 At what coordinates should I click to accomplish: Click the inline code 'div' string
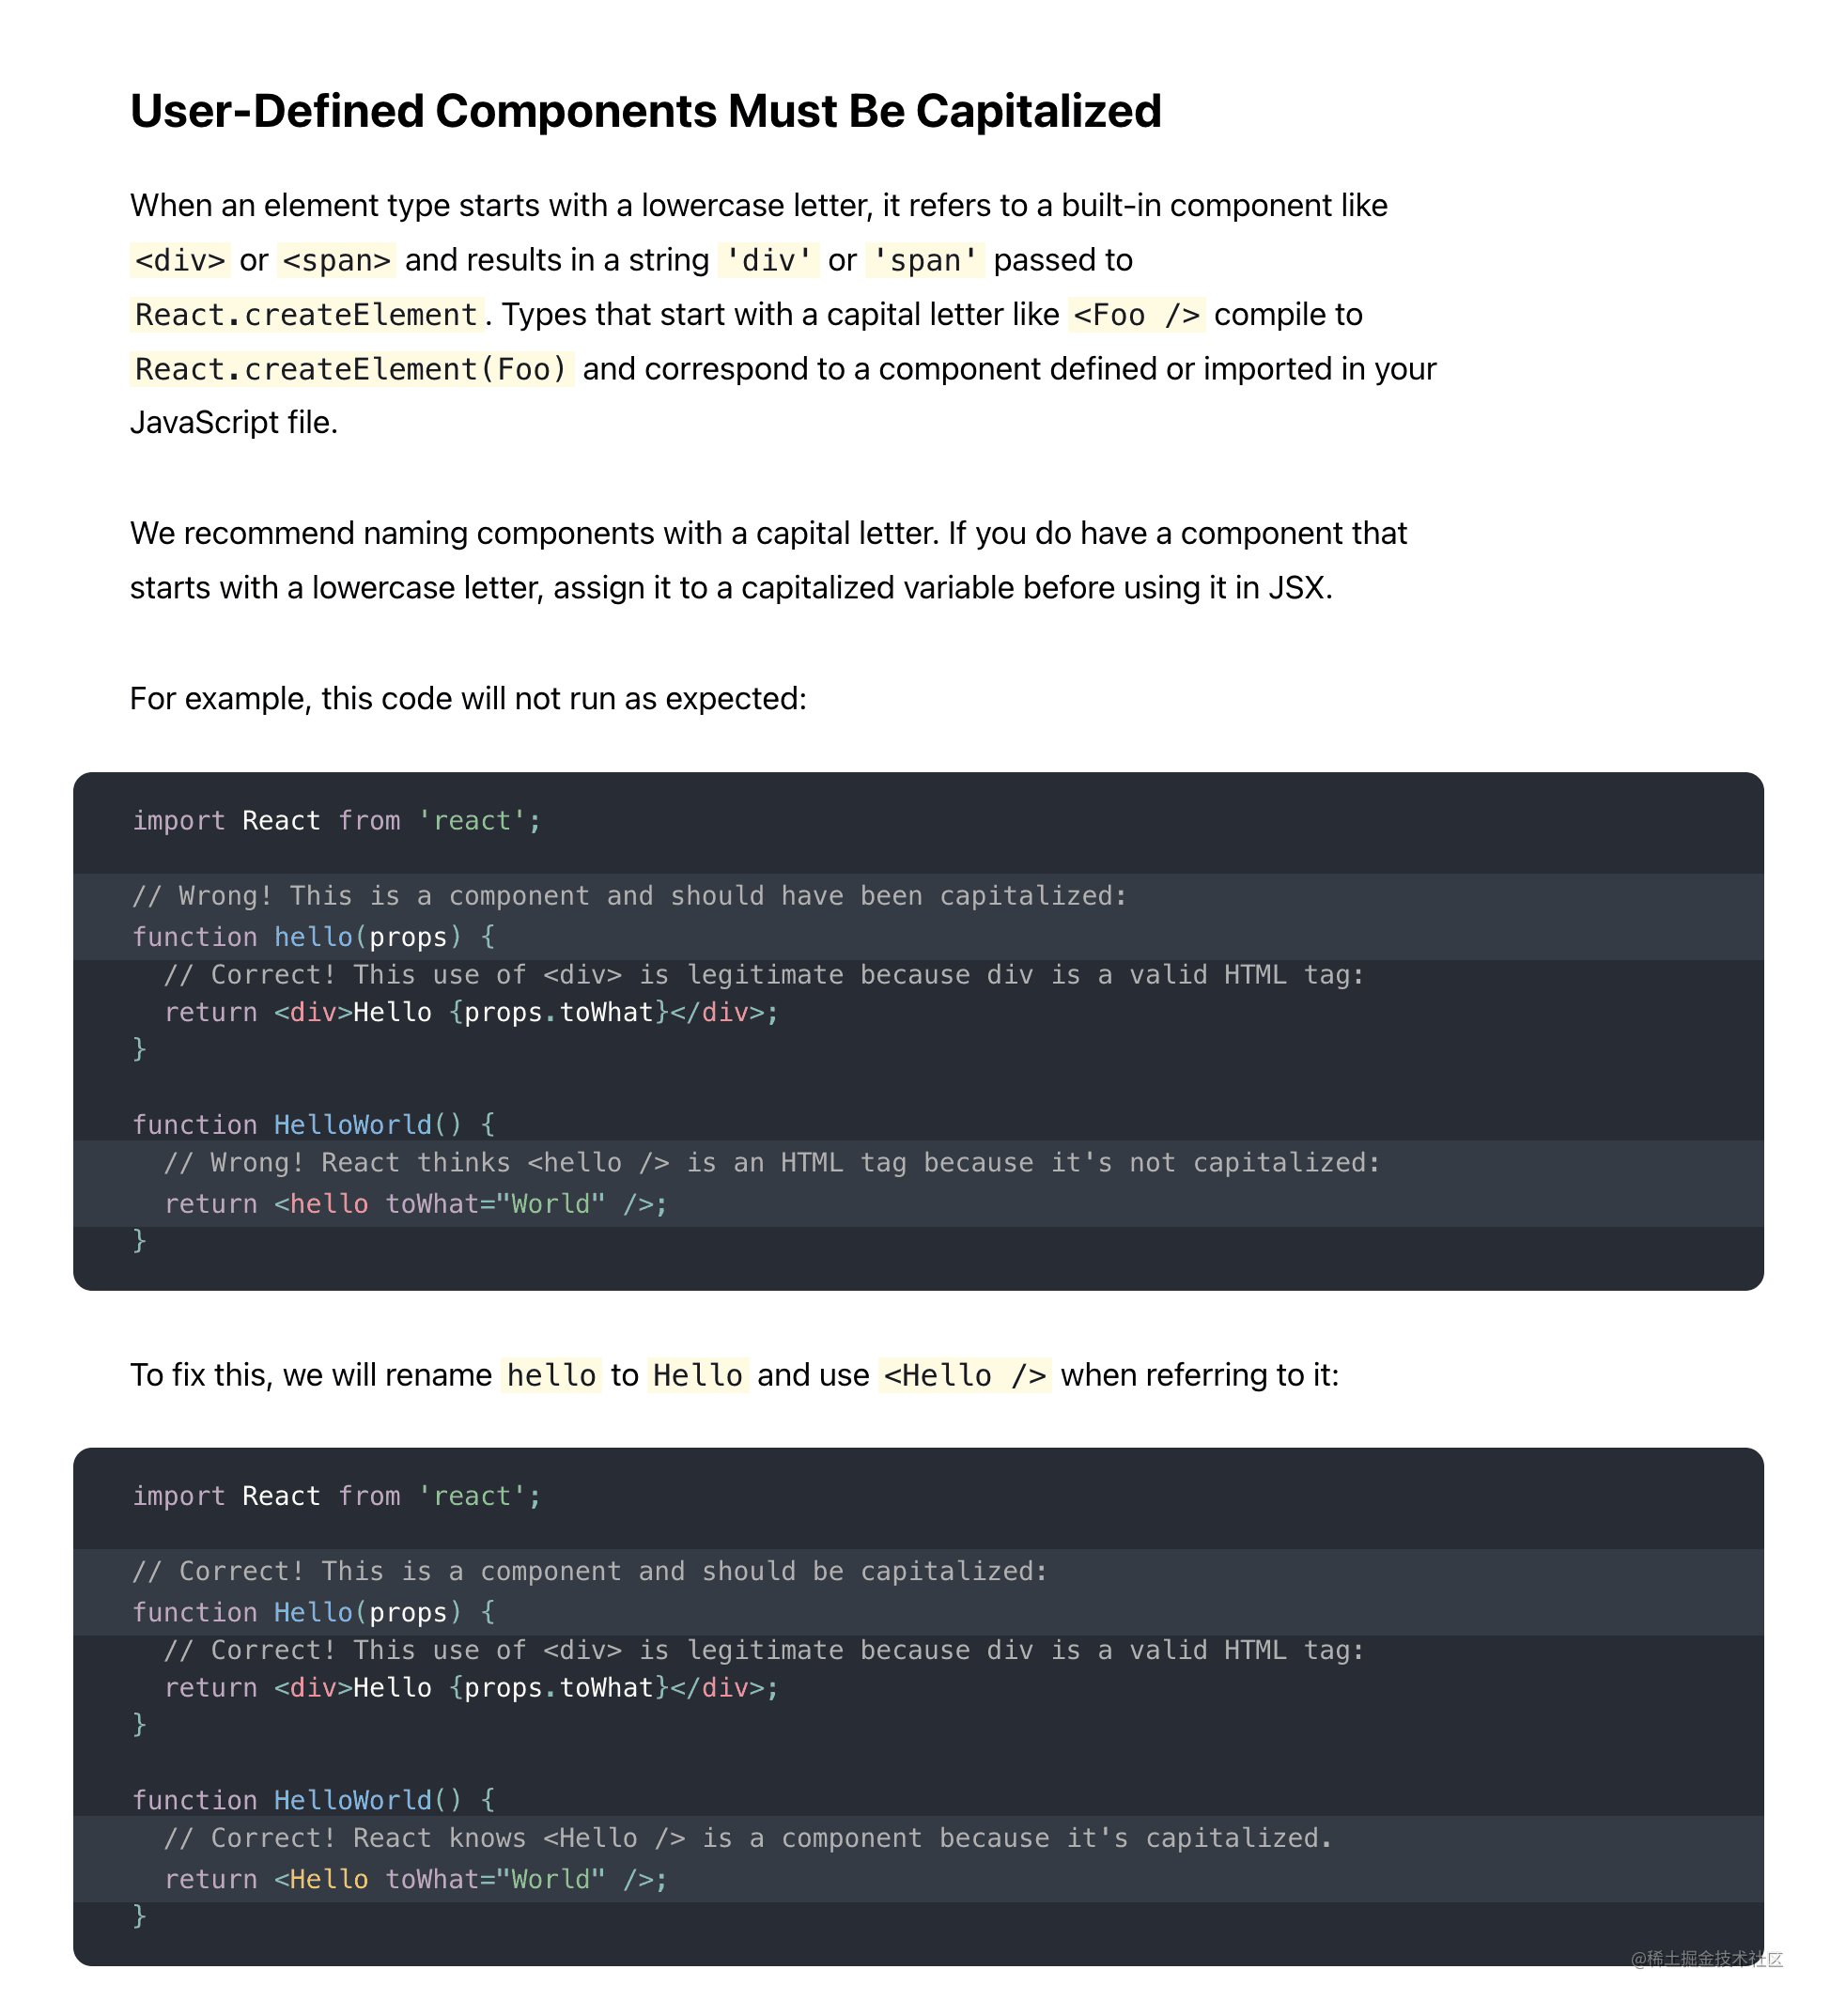tap(768, 260)
